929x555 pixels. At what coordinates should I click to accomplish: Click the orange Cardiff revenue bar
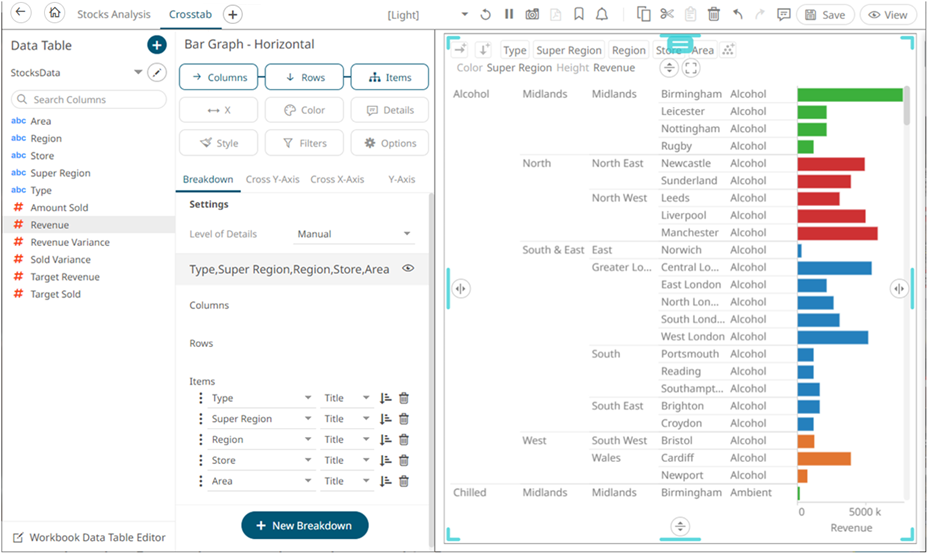[824, 458]
